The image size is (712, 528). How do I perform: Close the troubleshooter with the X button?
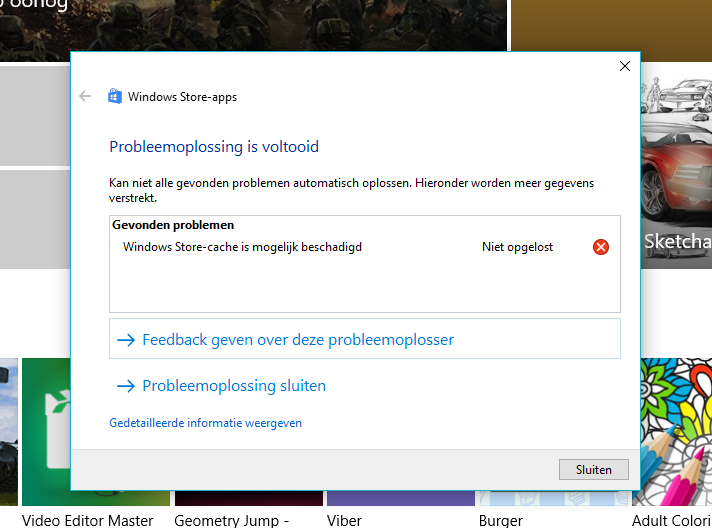pyautogui.click(x=625, y=66)
